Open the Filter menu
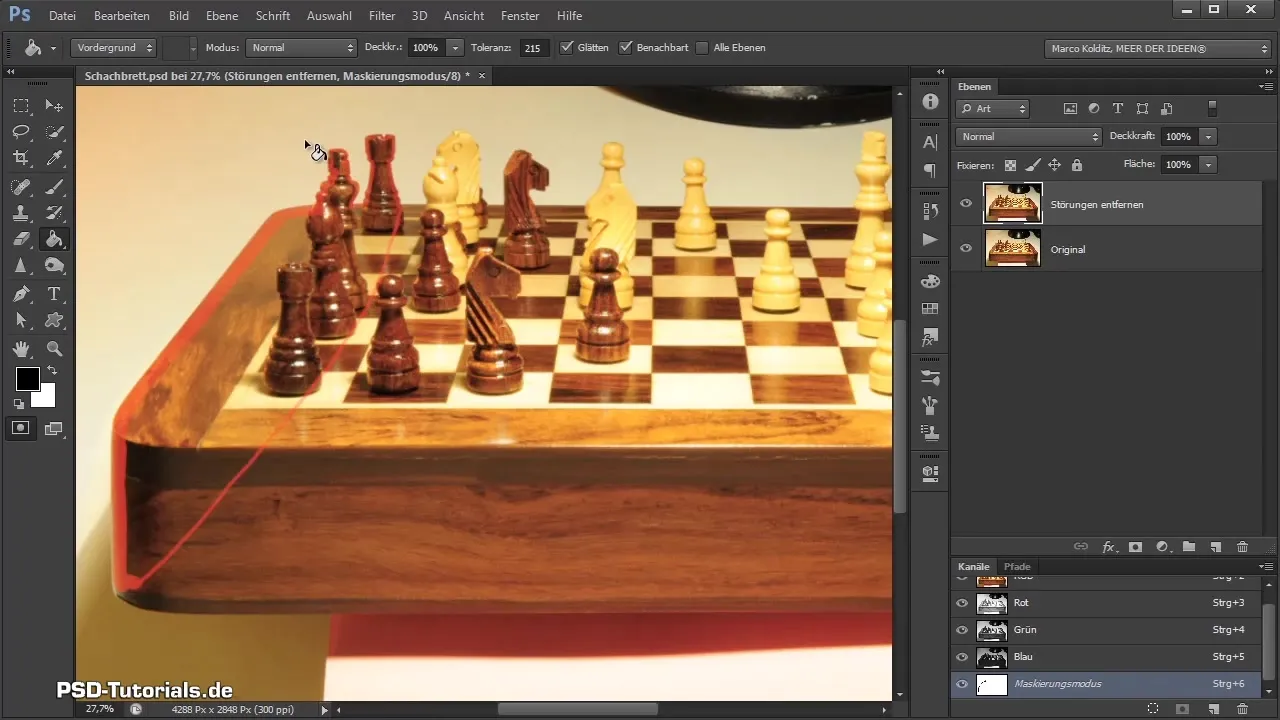 pyautogui.click(x=382, y=16)
